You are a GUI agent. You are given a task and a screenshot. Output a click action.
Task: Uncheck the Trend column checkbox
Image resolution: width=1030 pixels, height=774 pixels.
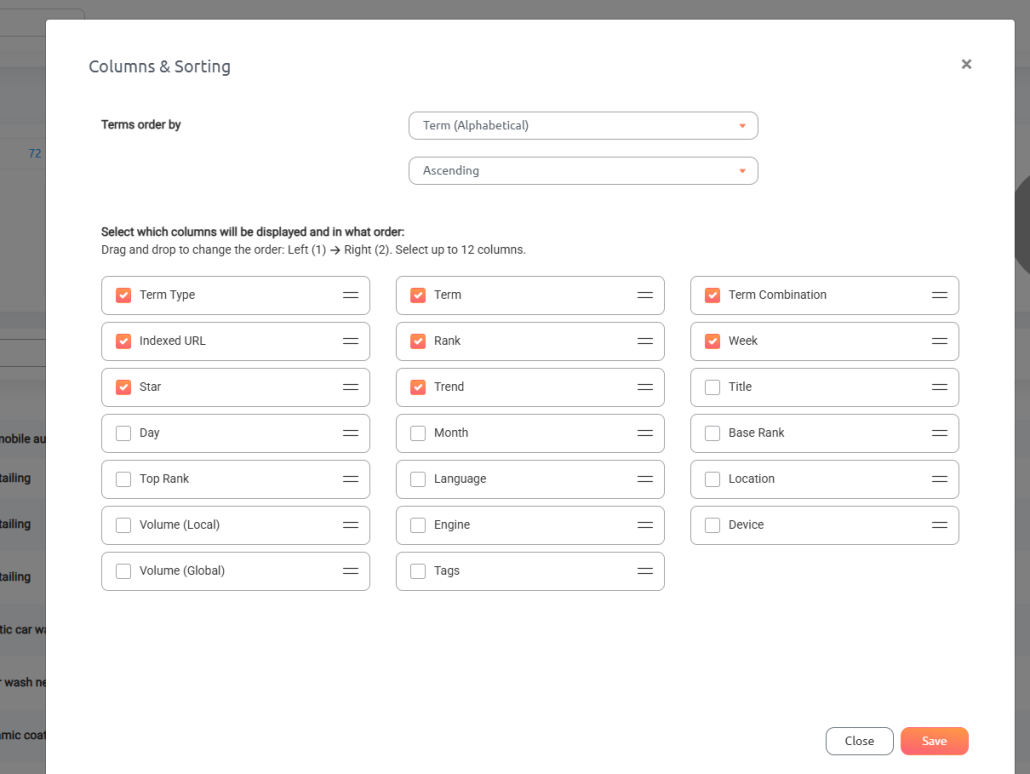pos(418,387)
